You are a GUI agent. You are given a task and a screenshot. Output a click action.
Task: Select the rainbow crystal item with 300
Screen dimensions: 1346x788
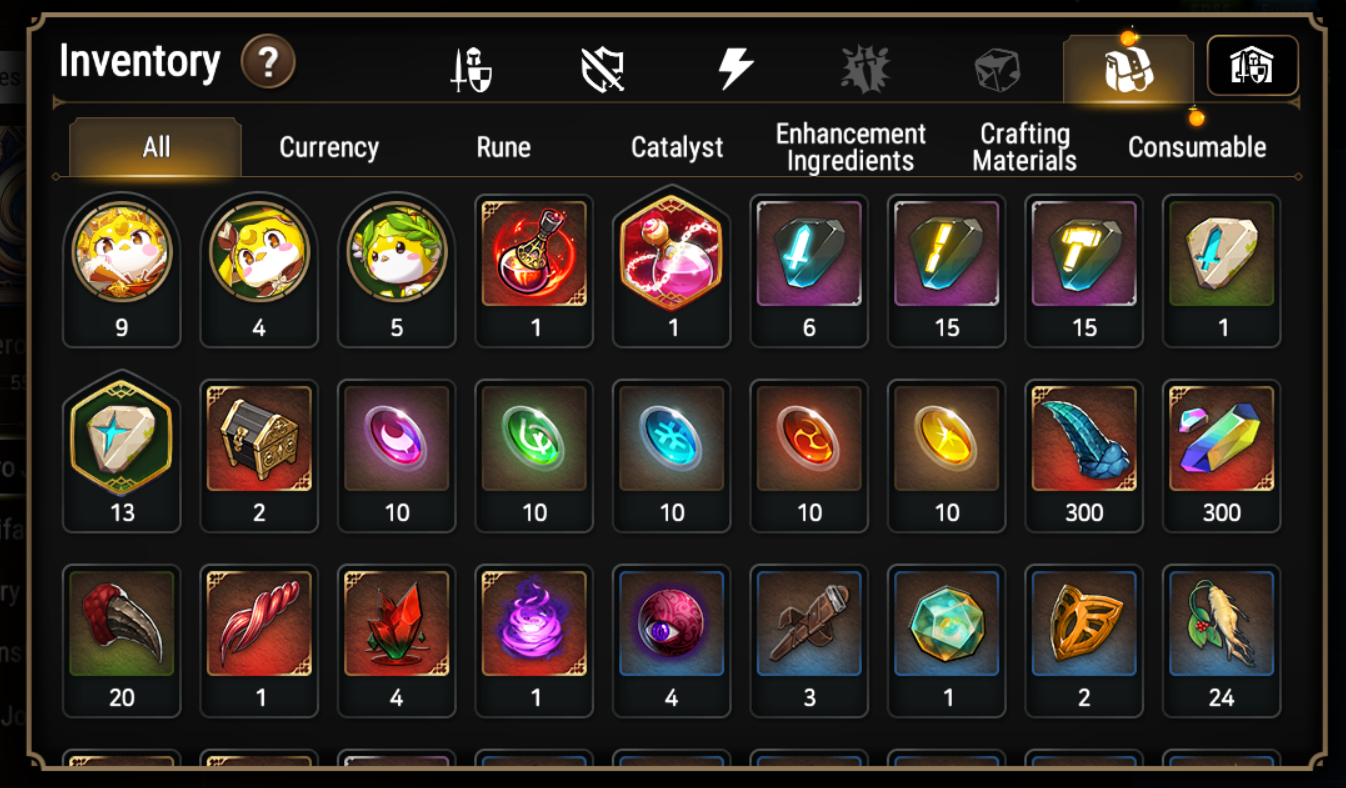[1222, 456]
